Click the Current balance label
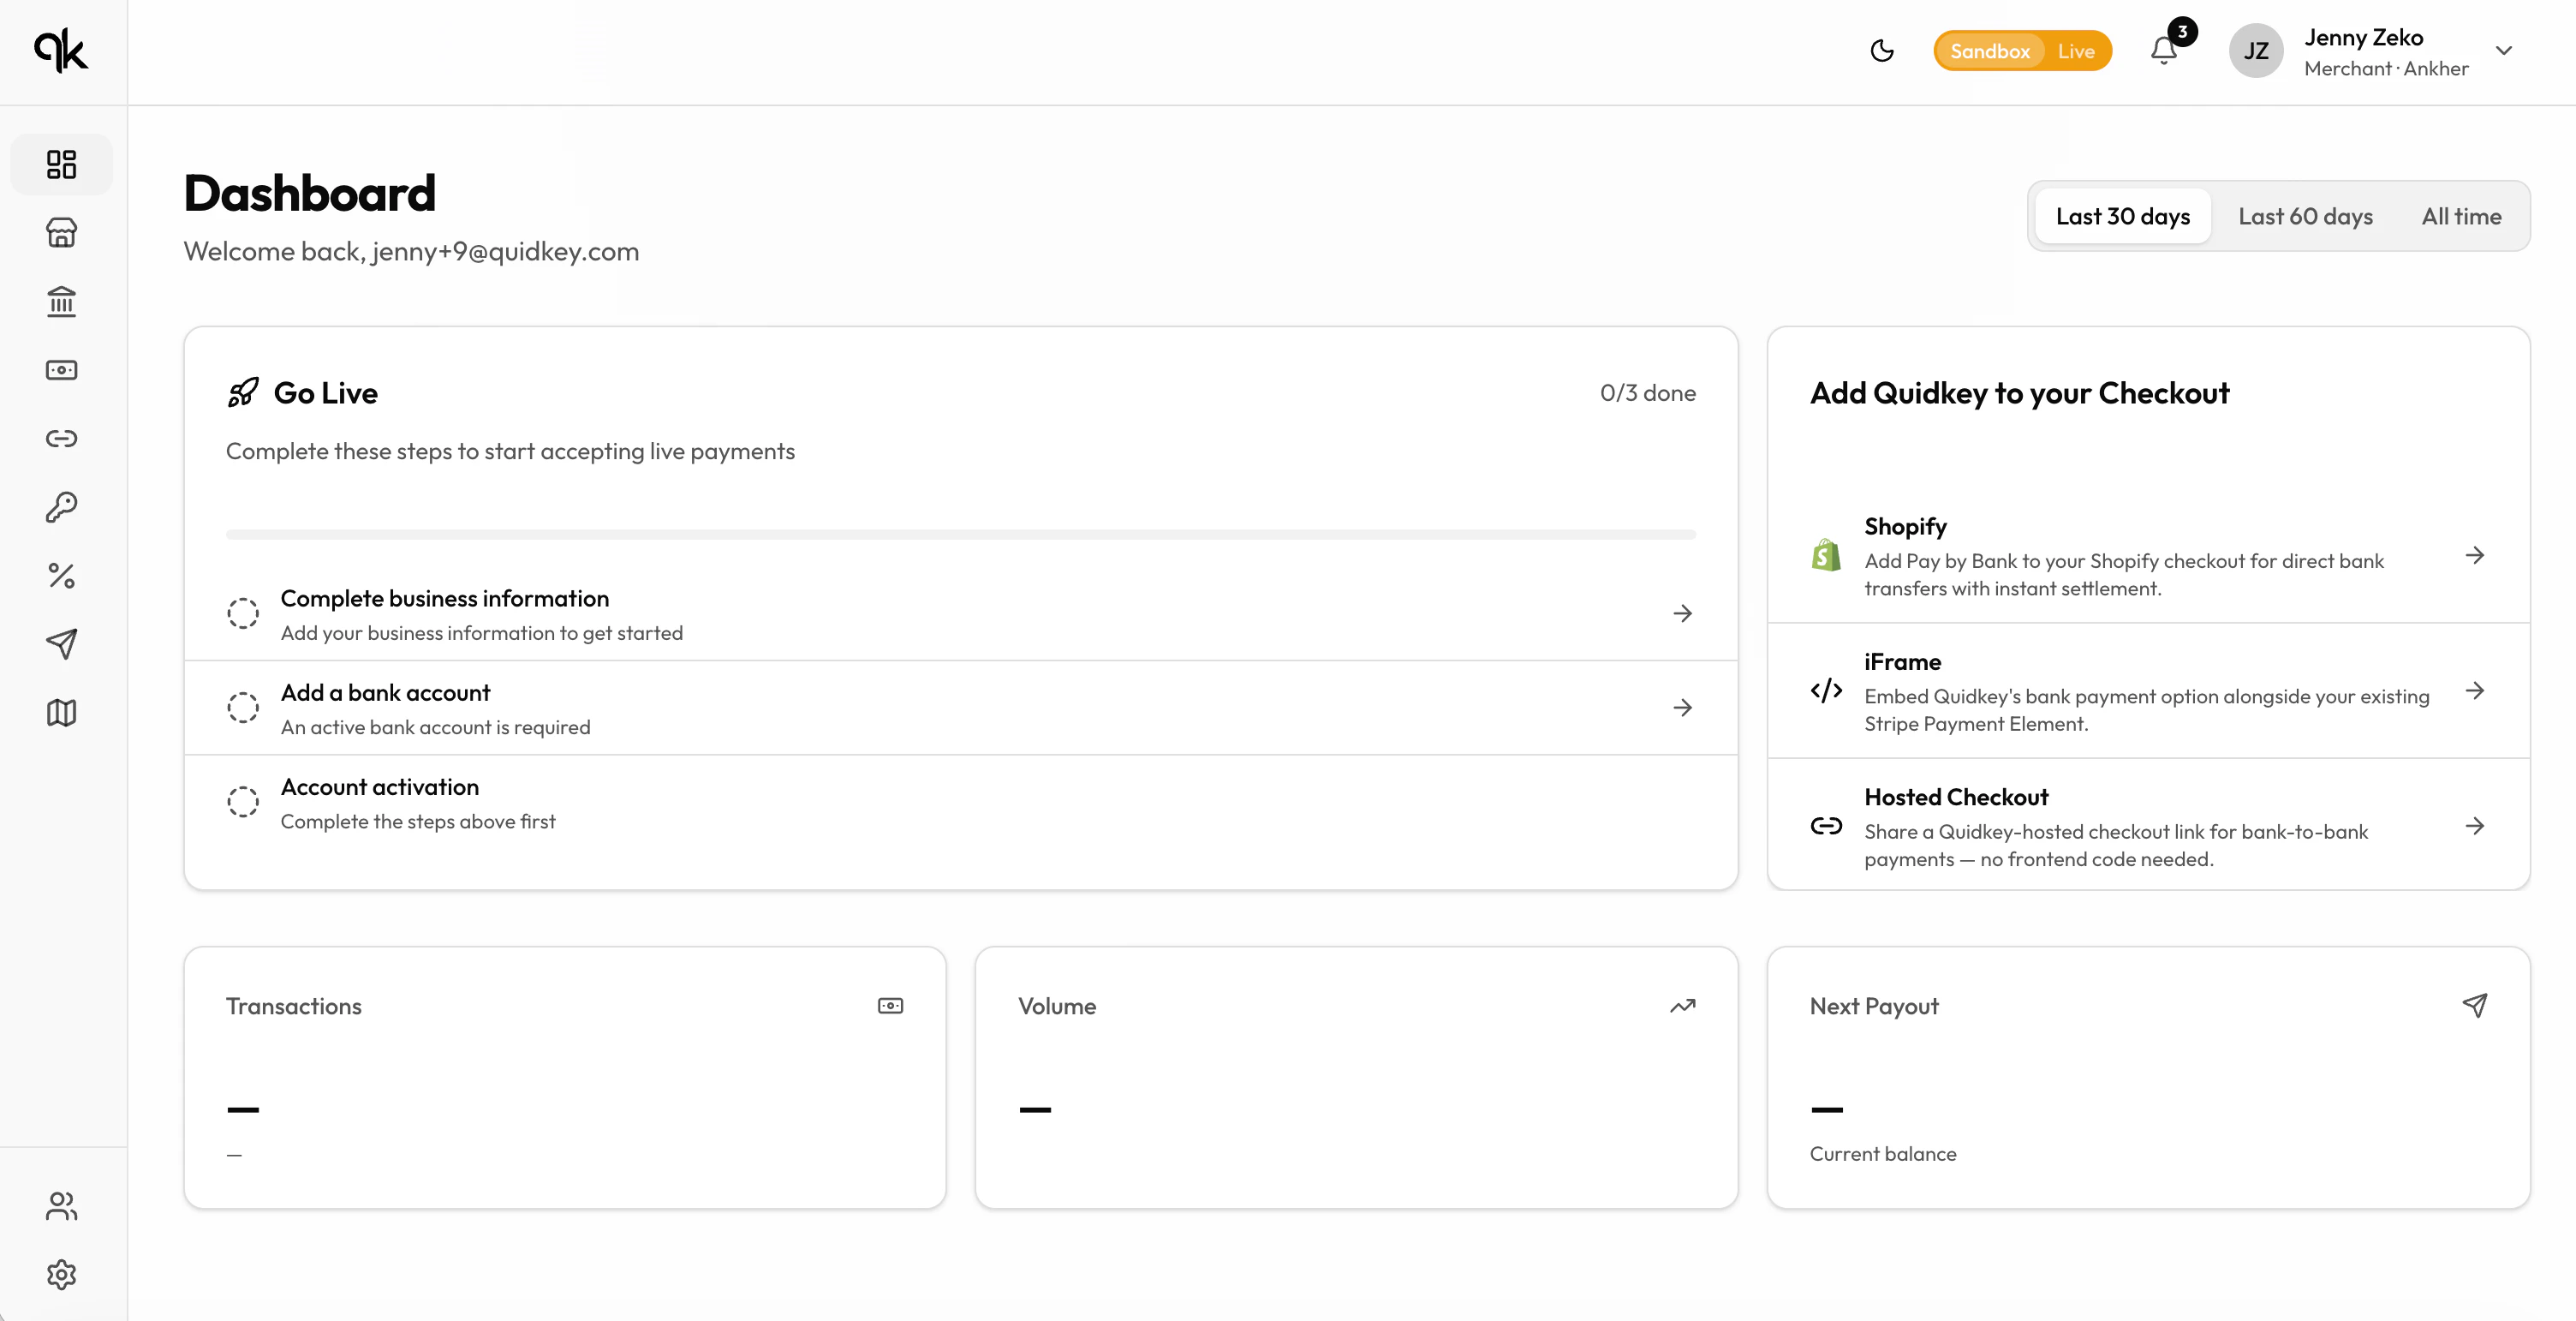2576x1321 pixels. [x=1882, y=1154]
